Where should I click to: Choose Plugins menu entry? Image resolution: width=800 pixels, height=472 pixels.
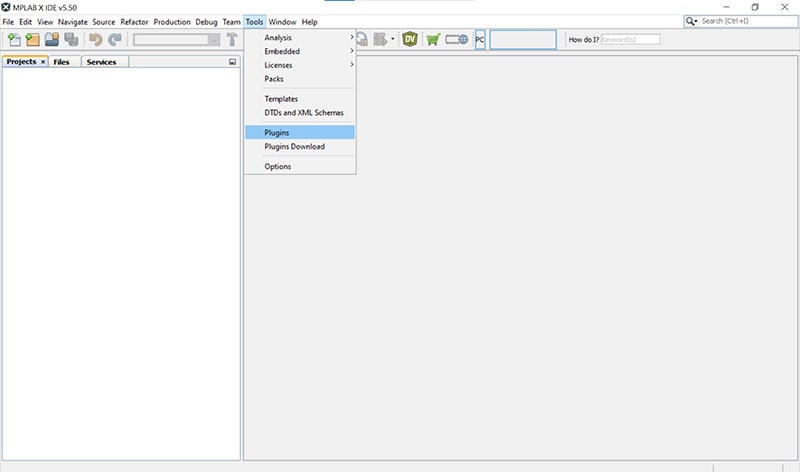(x=299, y=132)
